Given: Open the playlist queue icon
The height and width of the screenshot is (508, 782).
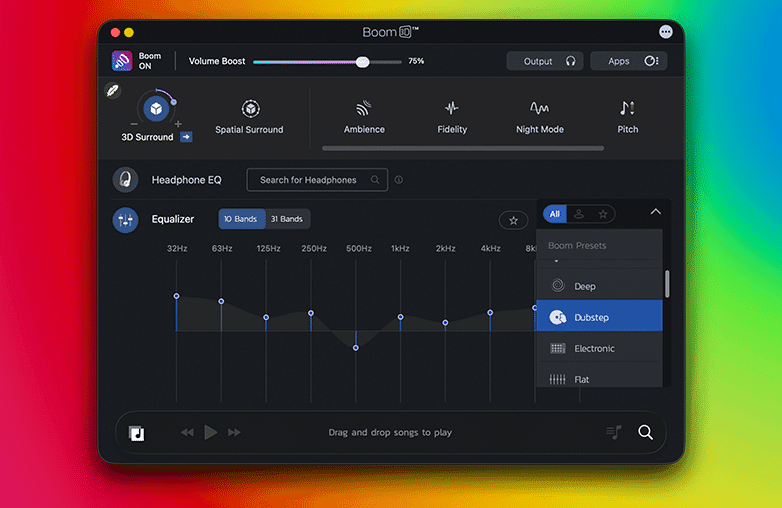Looking at the screenshot, I should pos(614,432).
